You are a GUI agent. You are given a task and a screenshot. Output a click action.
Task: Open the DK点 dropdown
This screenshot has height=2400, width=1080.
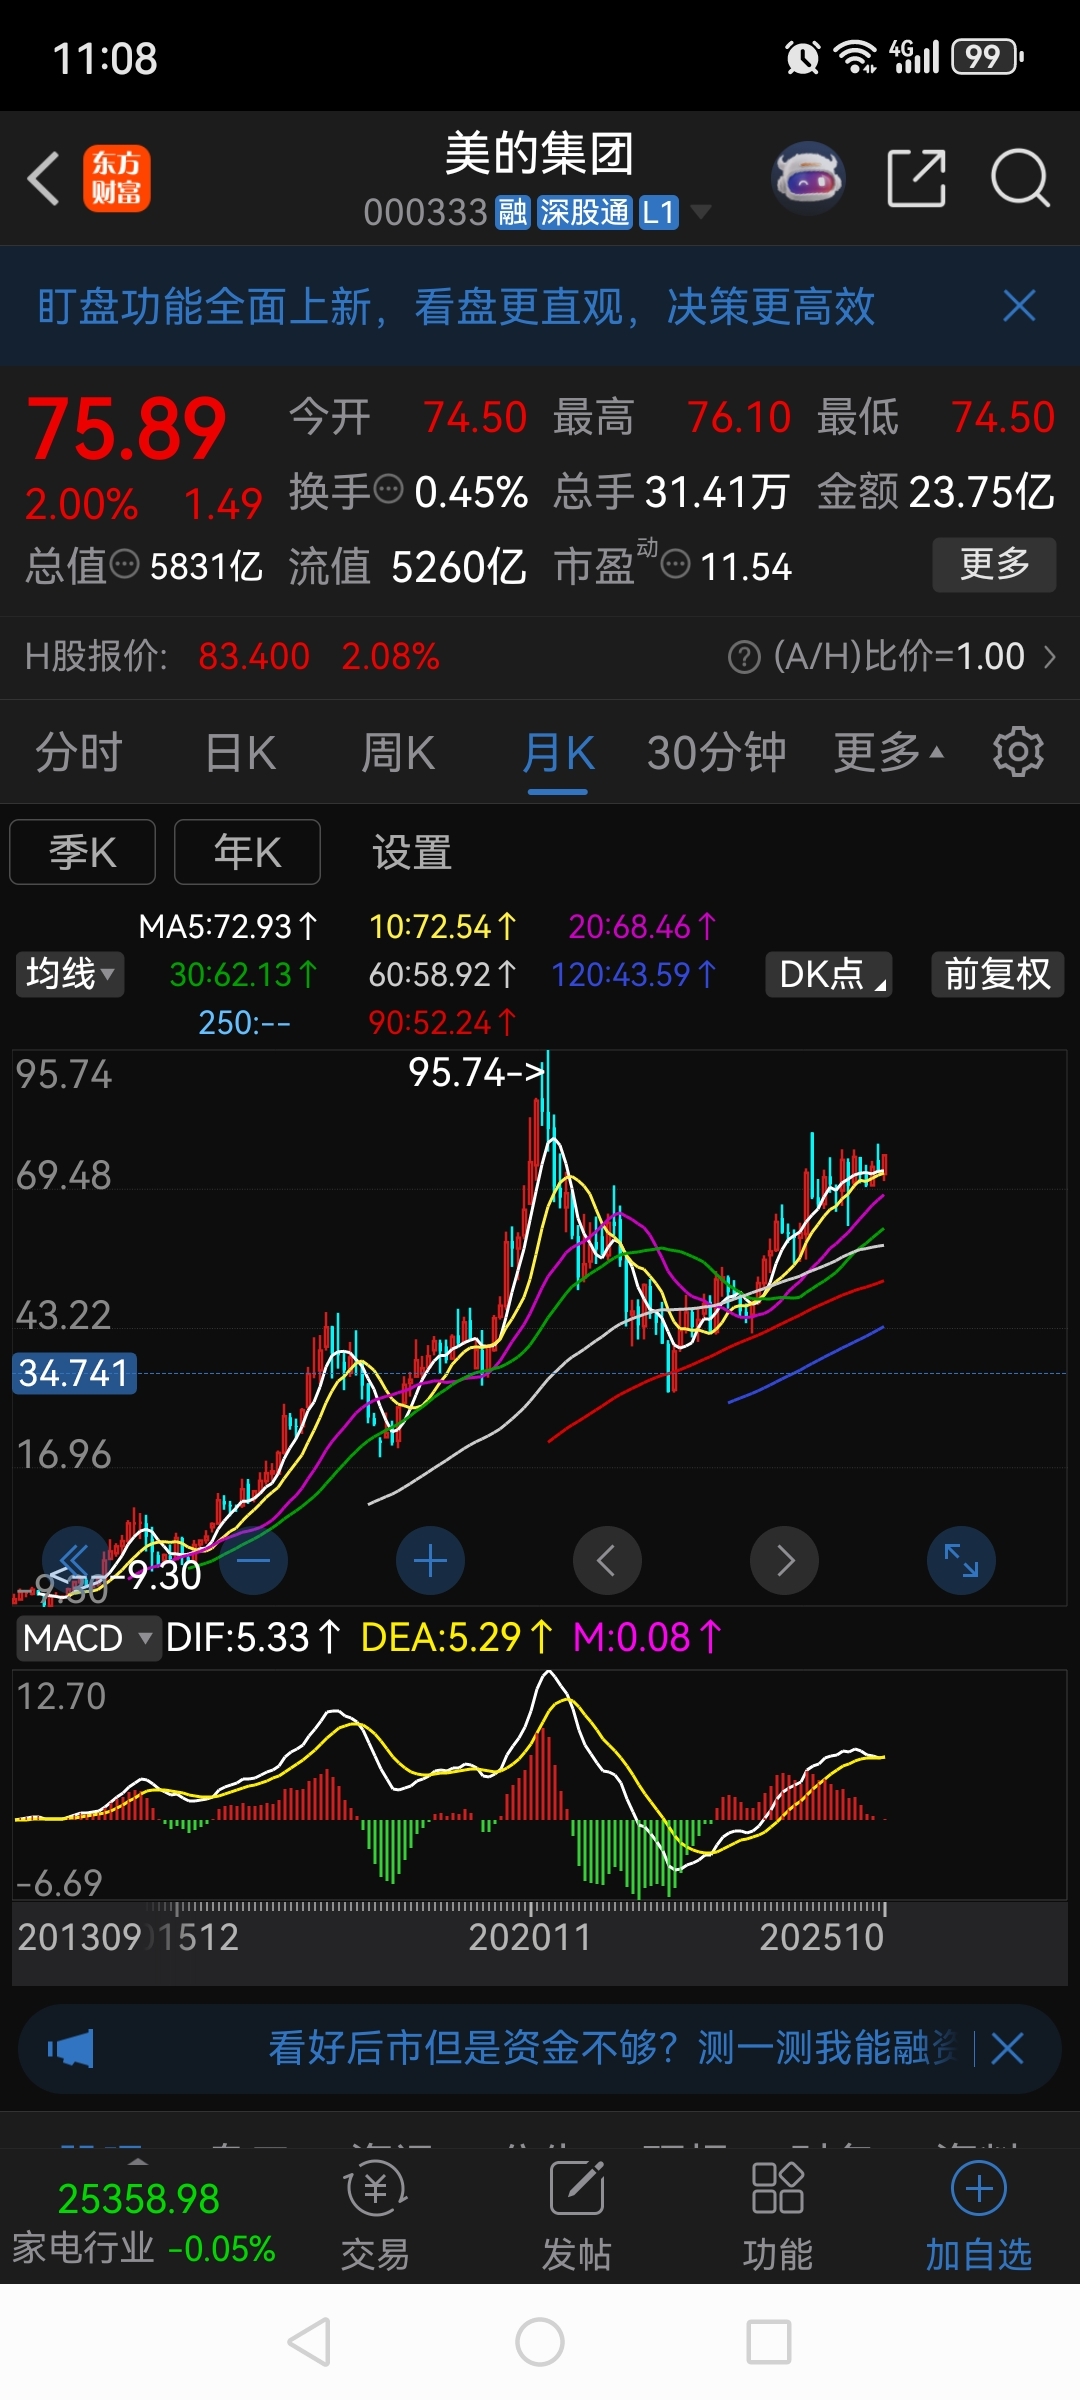[x=829, y=974]
